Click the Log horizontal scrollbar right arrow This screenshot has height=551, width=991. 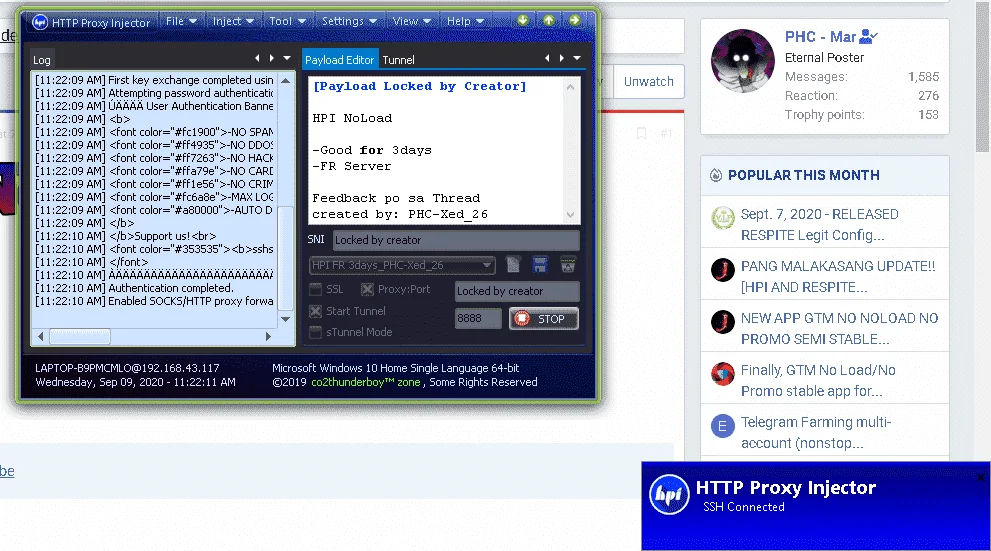point(268,337)
